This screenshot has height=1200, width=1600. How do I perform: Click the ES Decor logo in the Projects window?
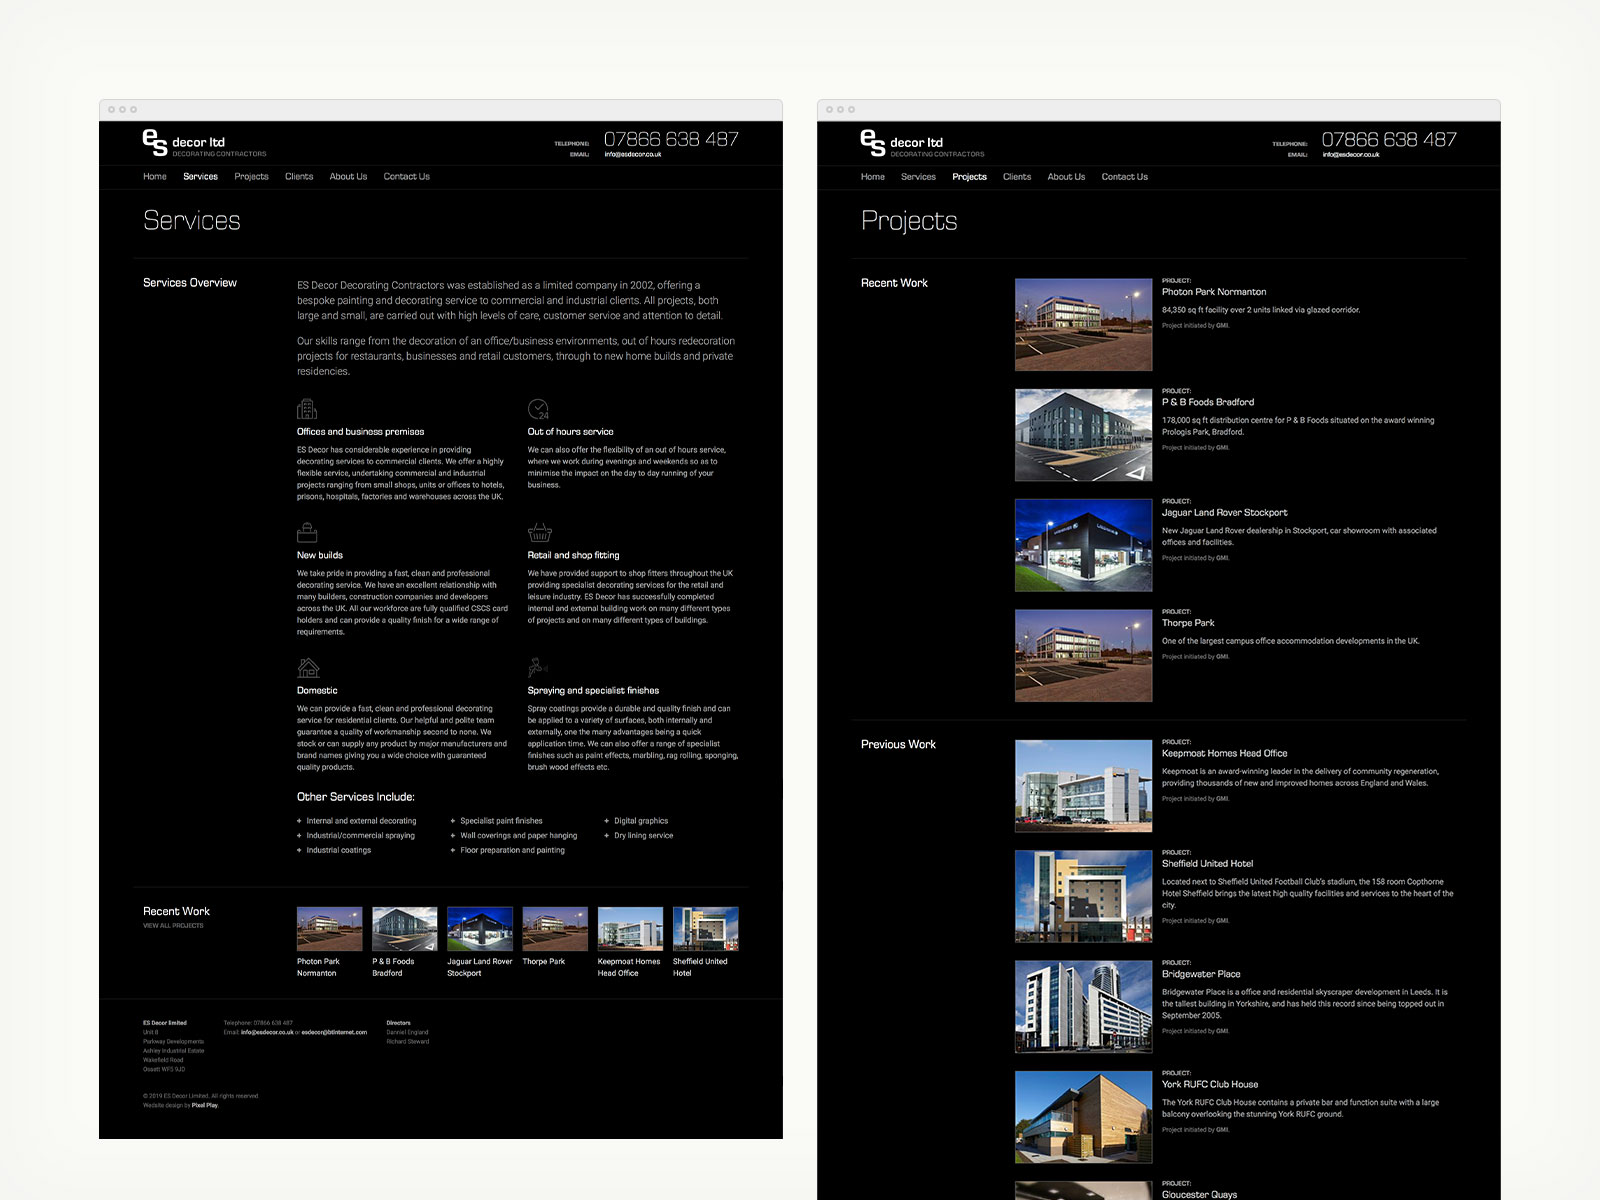tap(922, 143)
